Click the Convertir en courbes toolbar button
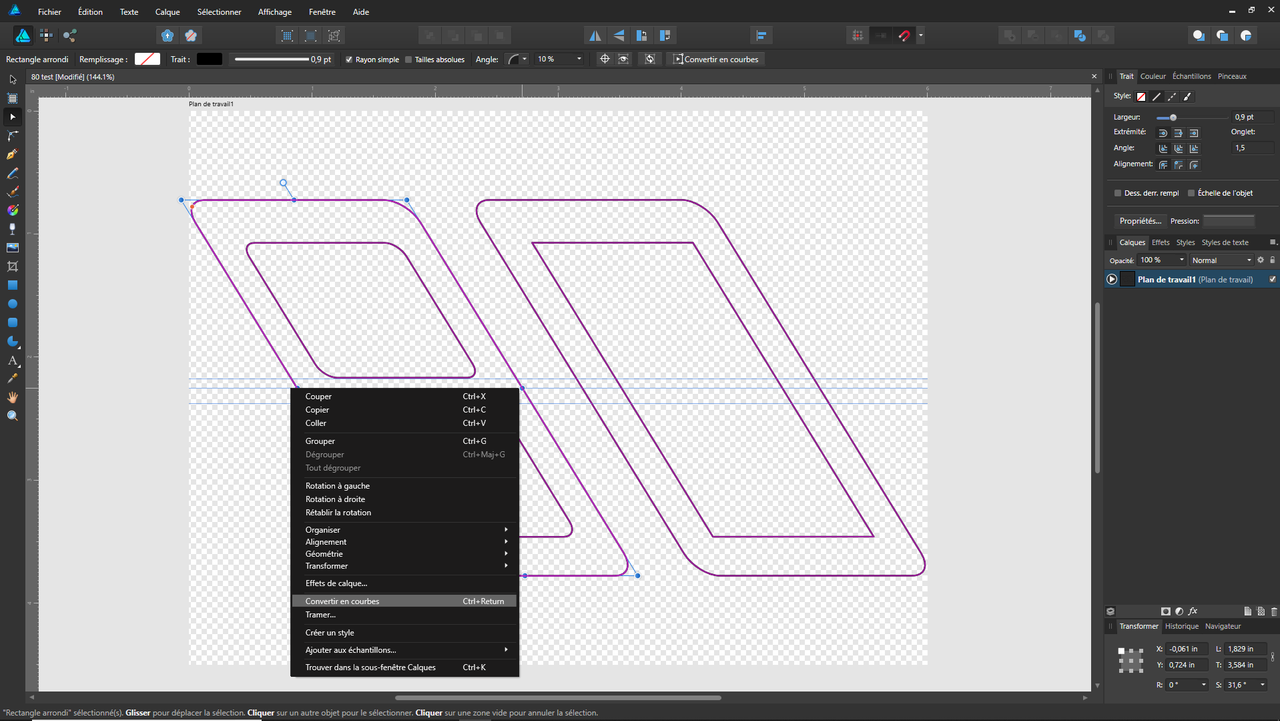 [x=715, y=59]
